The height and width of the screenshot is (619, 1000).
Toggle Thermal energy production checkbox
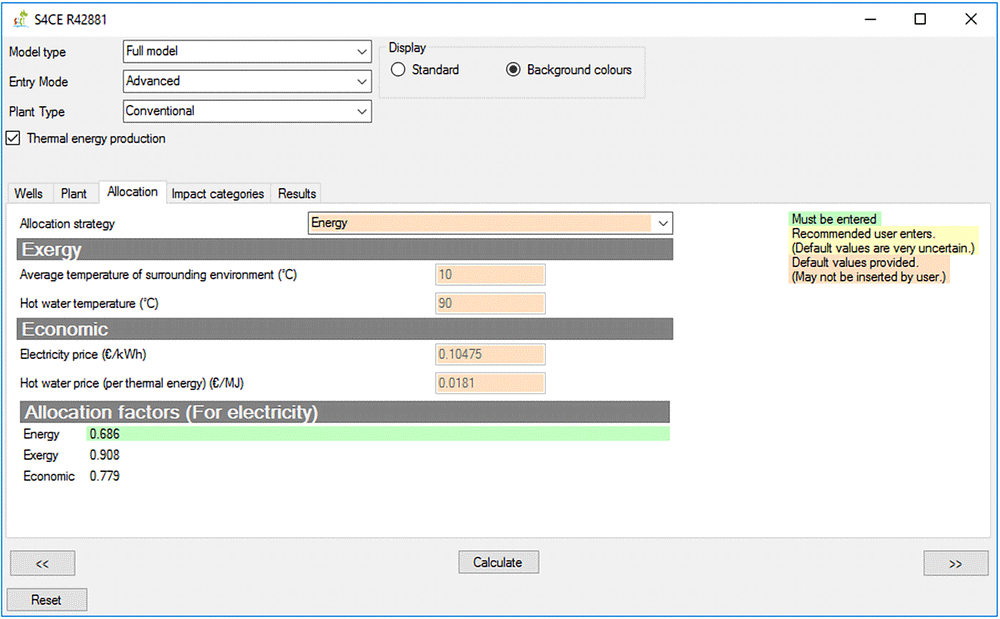[x=13, y=138]
